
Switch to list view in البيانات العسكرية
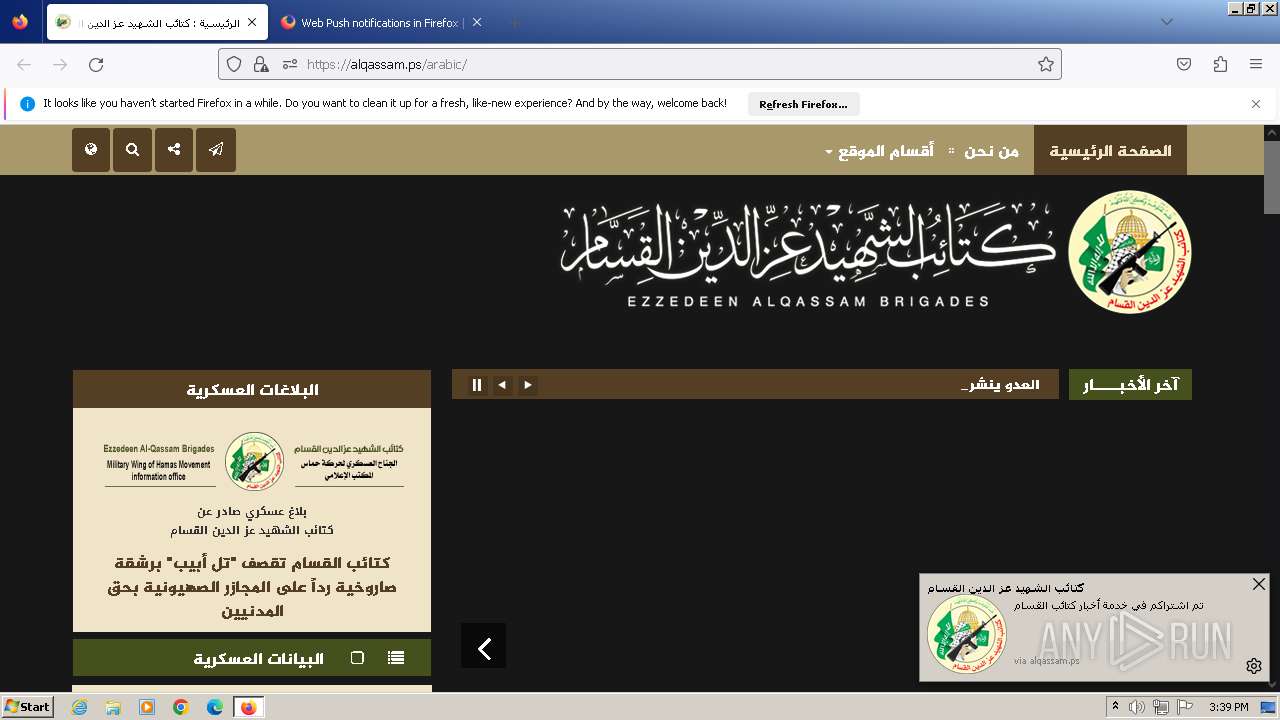tap(396, 658)
